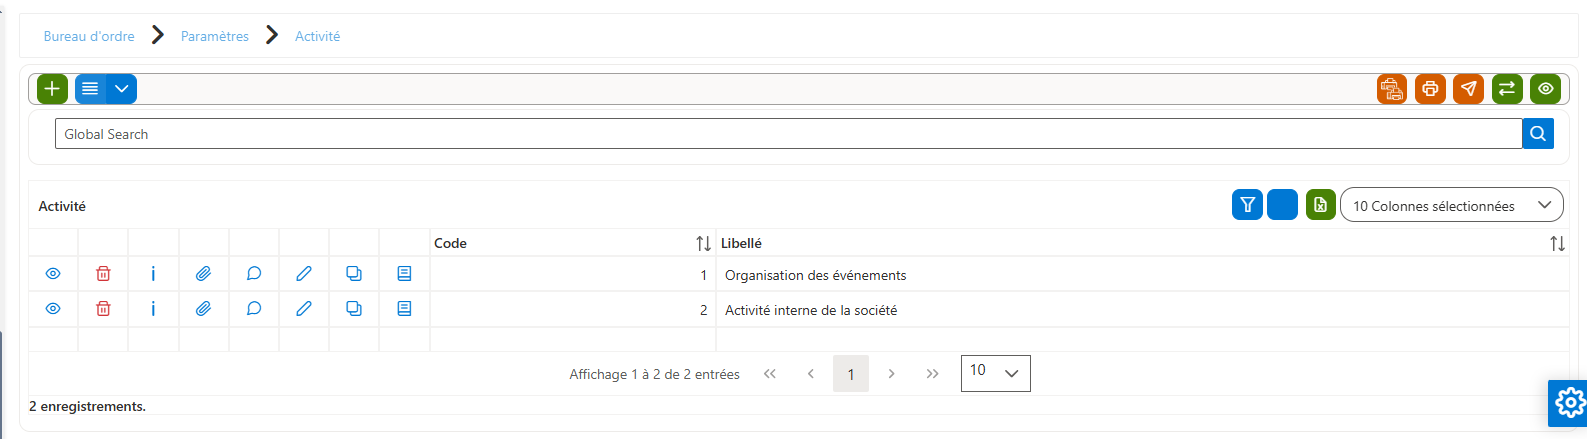Open notes icon for Organisation des événements row
The image size is (1587, 439).
404,274
